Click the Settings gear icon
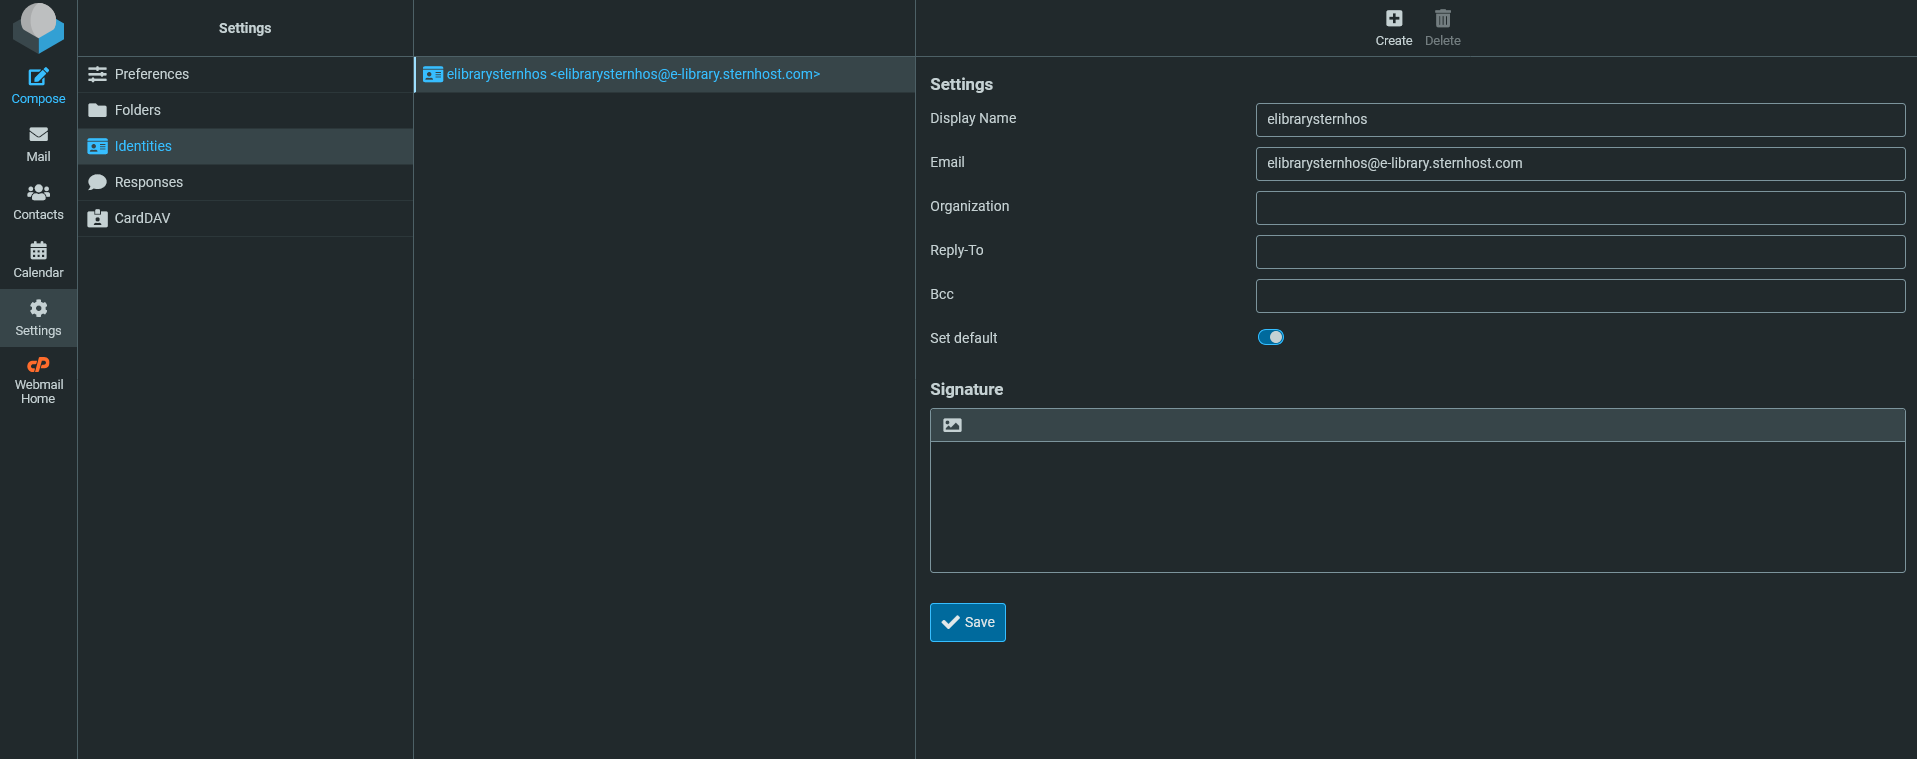 (x=38, y=309)
